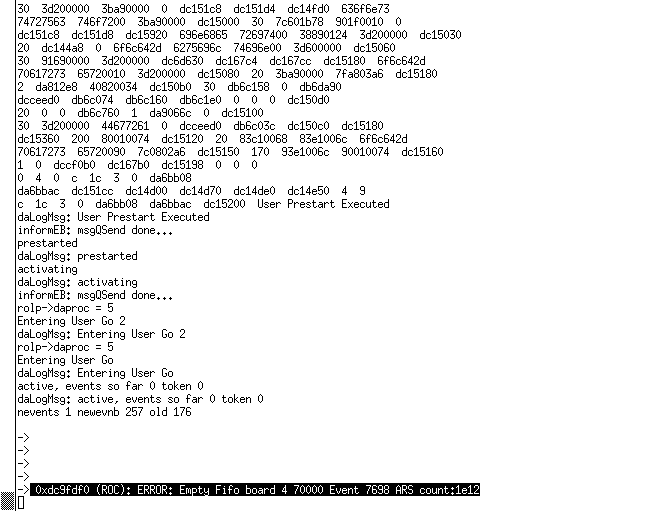Click the first empty '->' shell prompt
Image resolution: width=650 pixels, height=511 pixels.
point(23,438)
